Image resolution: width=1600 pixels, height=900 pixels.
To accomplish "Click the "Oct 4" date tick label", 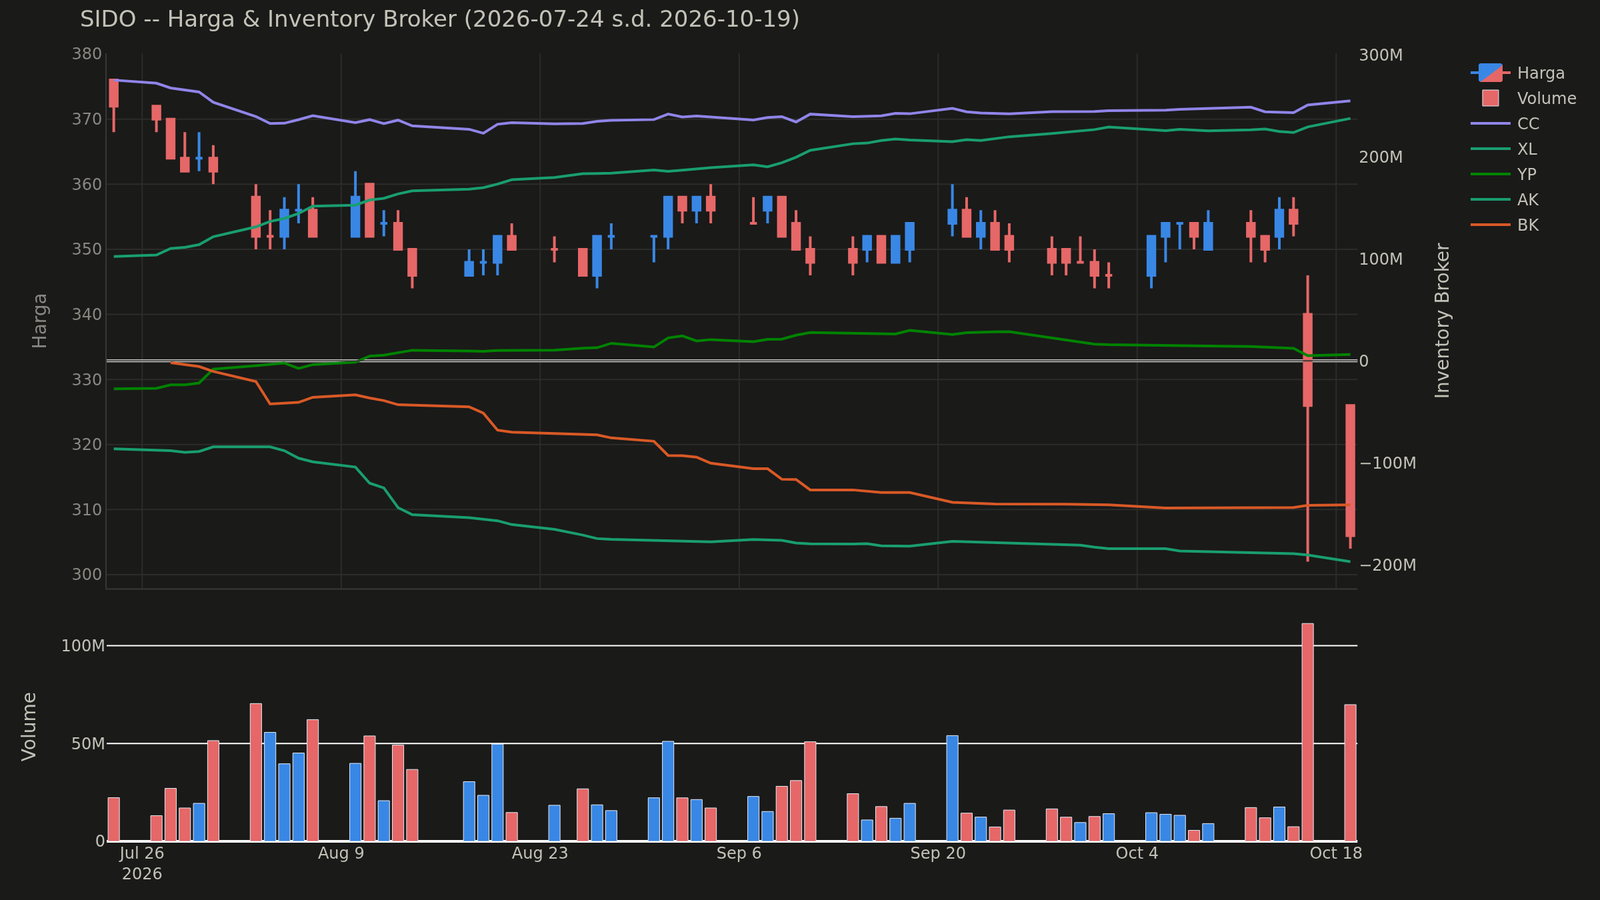I will (x=1137, y=853).
